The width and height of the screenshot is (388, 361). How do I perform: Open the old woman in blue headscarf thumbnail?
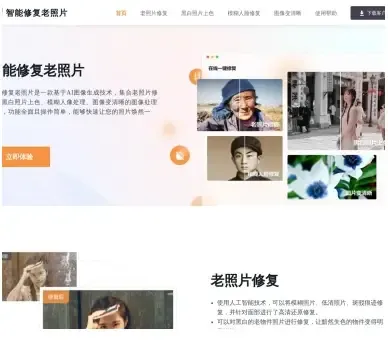[x=240, y=105]
